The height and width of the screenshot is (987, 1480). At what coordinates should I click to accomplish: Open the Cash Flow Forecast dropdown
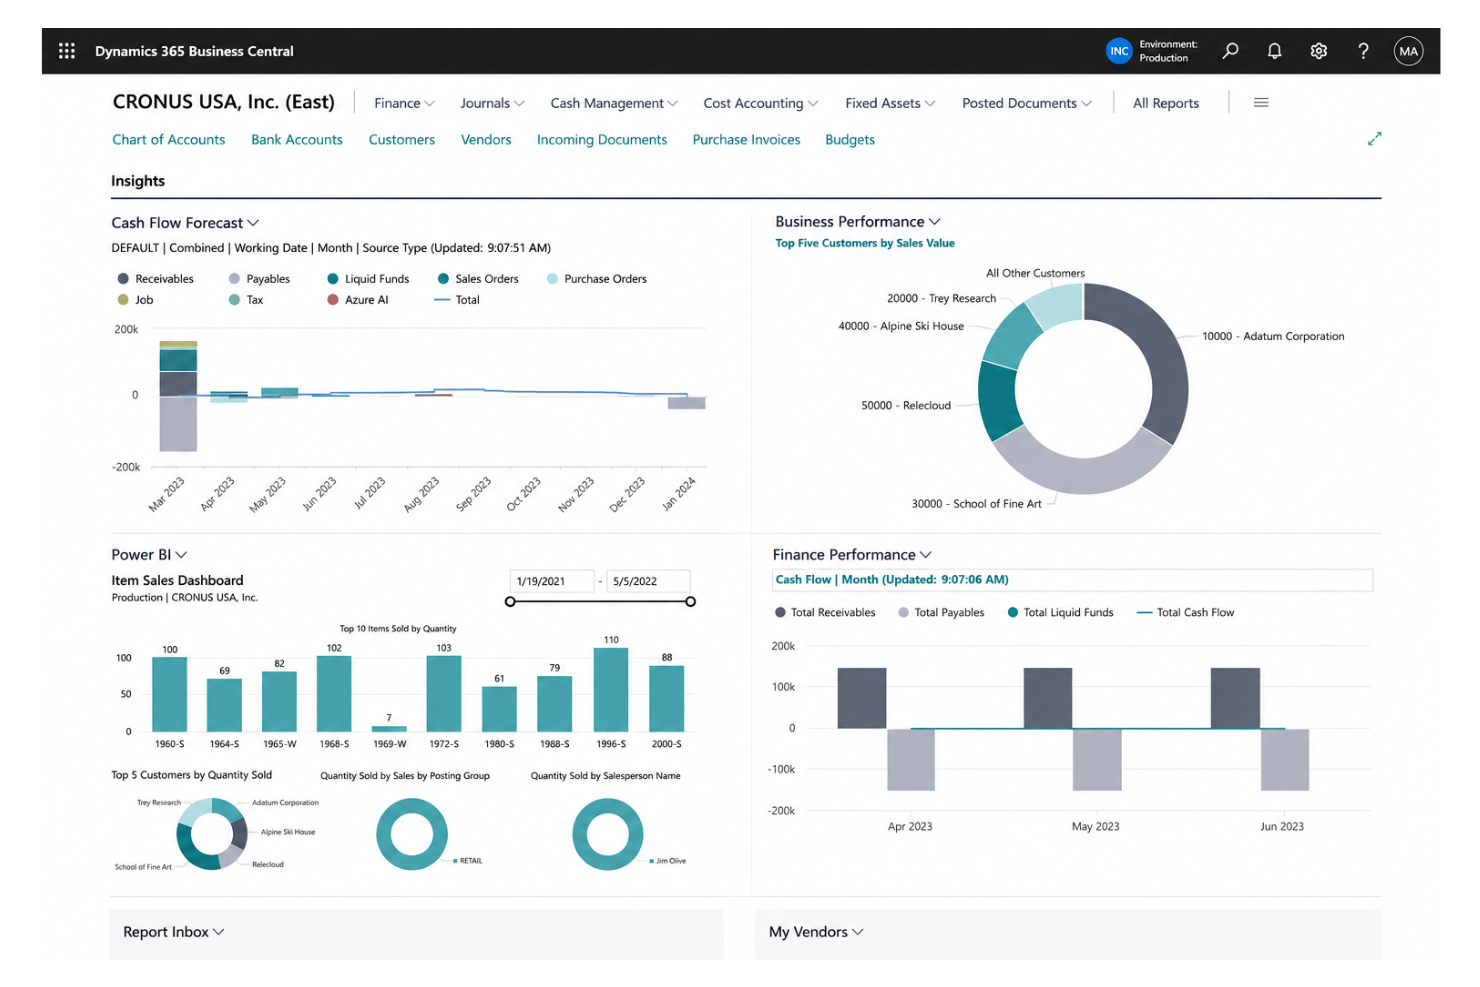(185, 223)
